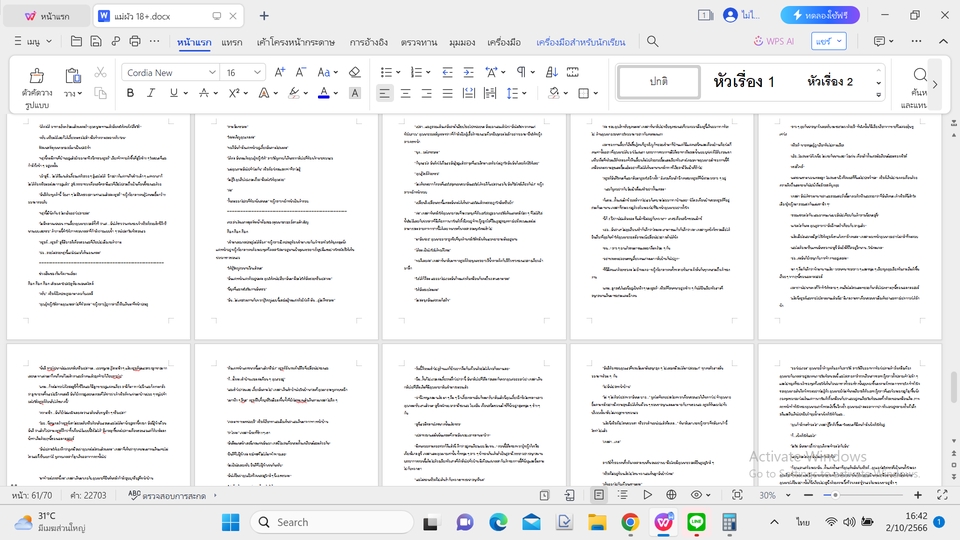This screenshot has height=540, width=960.
Task: Apply the หัวเรื่อง 2 heading style
Action: point(830,81)
